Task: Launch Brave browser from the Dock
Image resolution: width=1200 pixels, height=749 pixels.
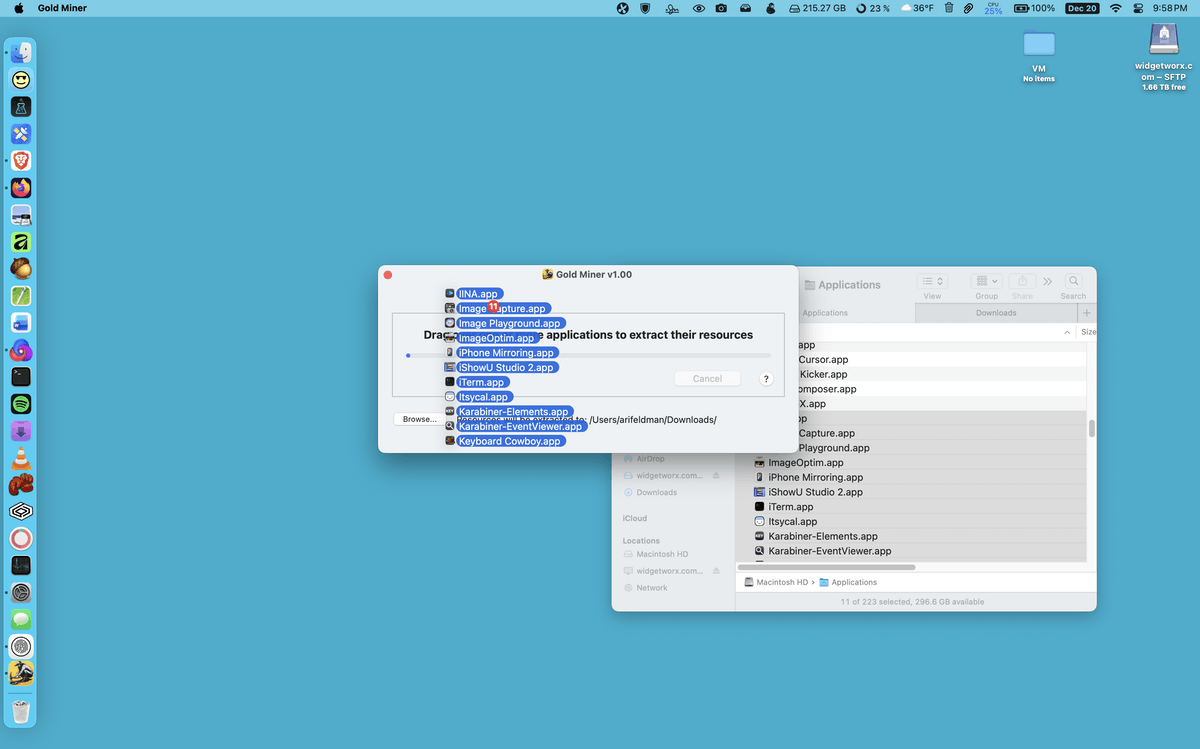Action: pos(21,161)
